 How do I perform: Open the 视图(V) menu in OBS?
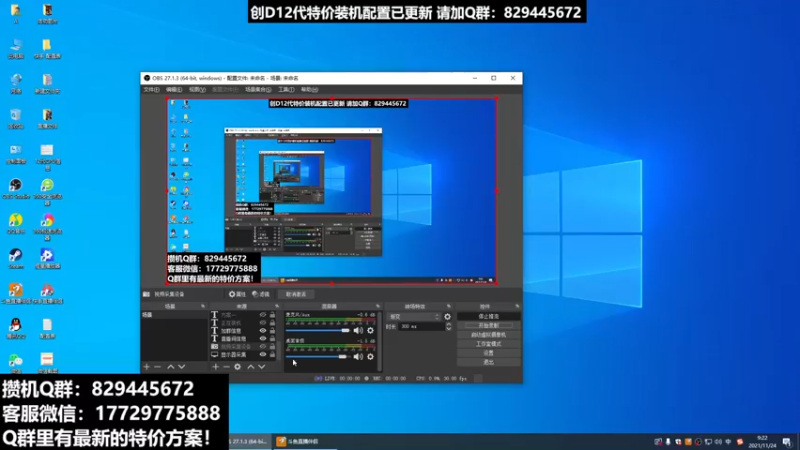[197, 89]
